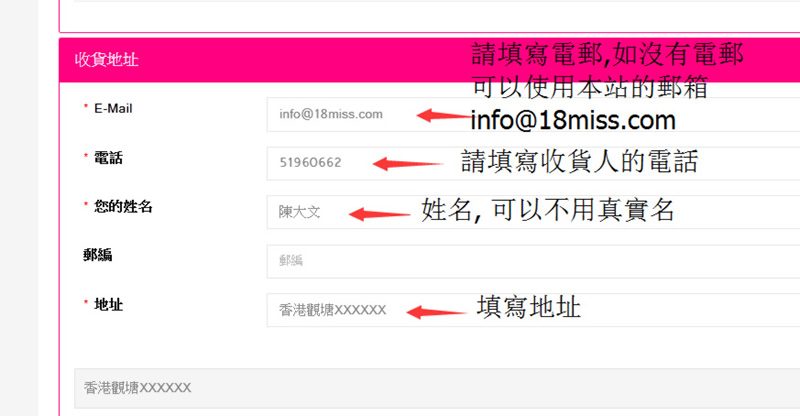Click the red arrow pointing at E-Mail field
The image size is (800, 416).
444,115
